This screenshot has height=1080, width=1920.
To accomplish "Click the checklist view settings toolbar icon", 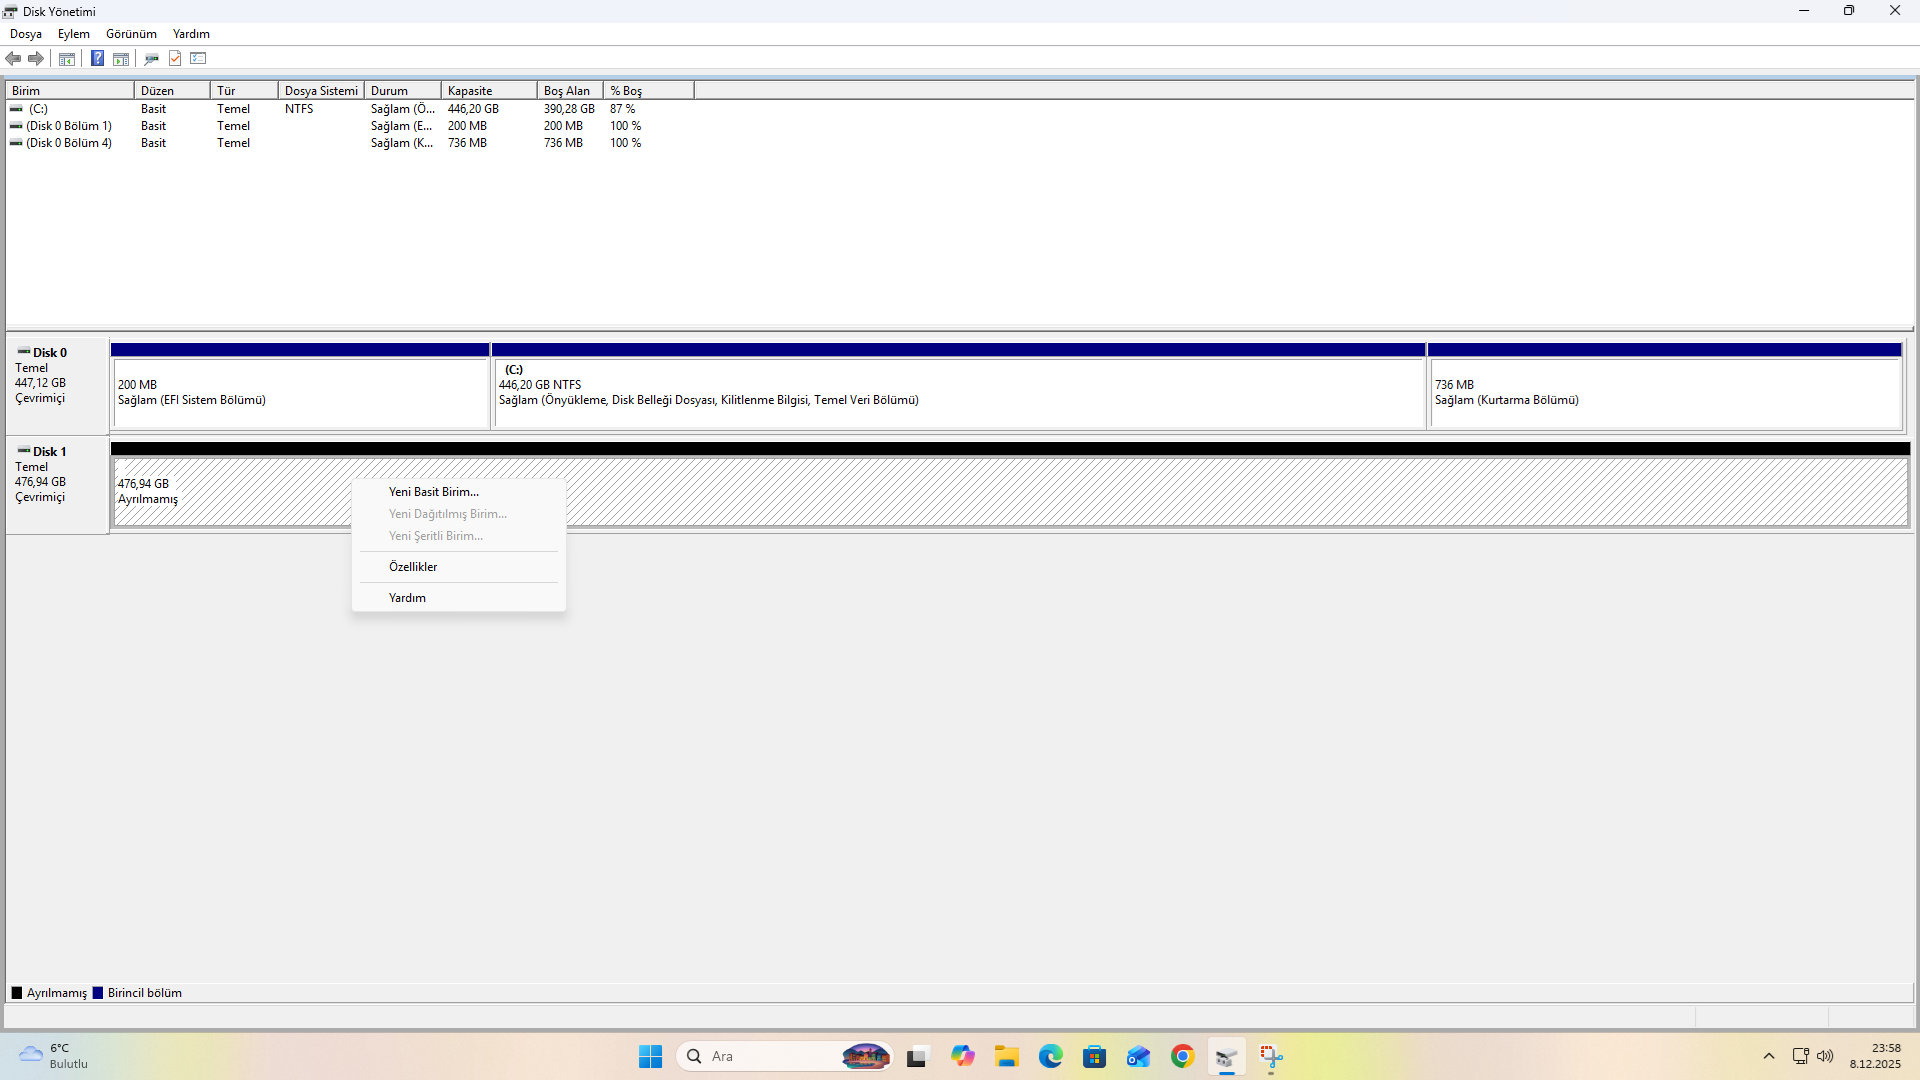I will 198,58.
